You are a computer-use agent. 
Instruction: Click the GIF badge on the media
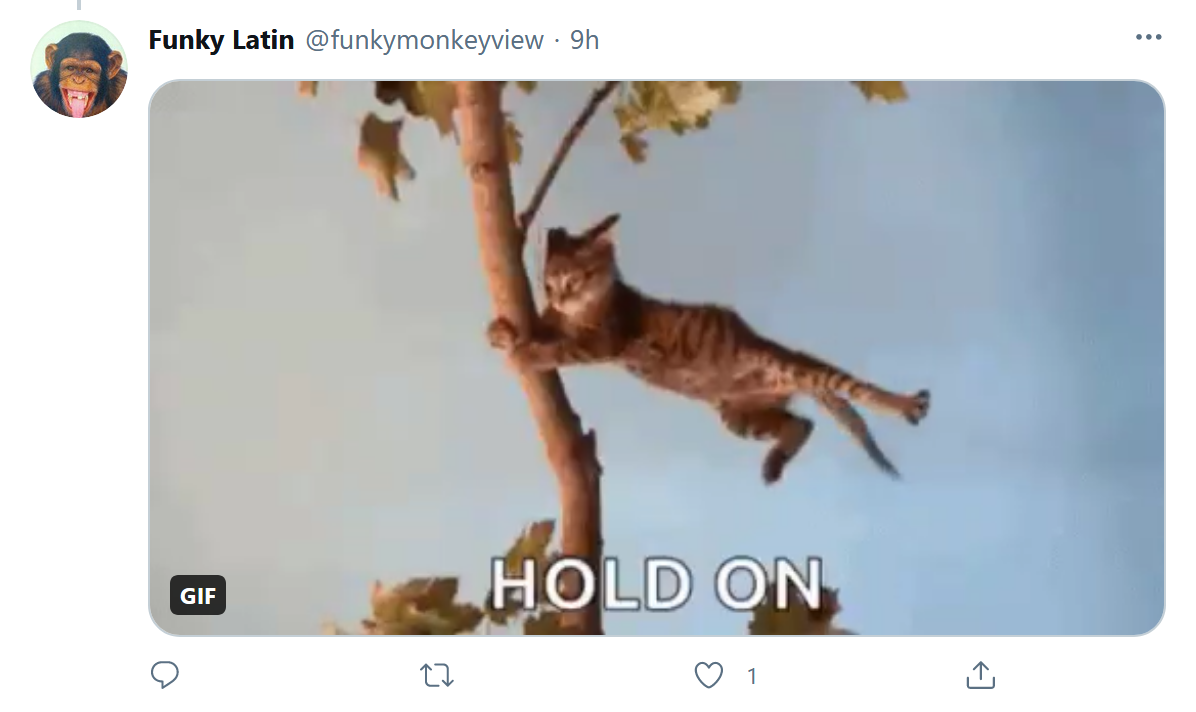[198, 595]
